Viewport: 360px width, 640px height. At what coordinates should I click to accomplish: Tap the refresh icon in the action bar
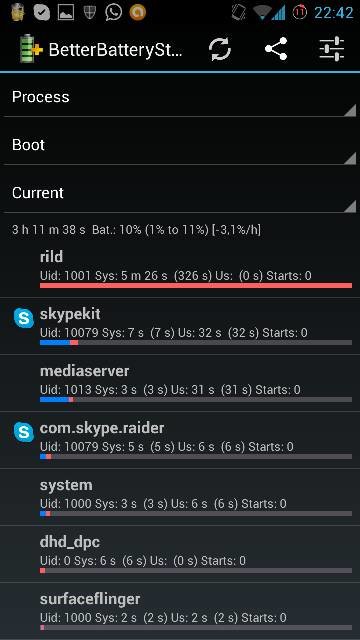coord(220,49)
